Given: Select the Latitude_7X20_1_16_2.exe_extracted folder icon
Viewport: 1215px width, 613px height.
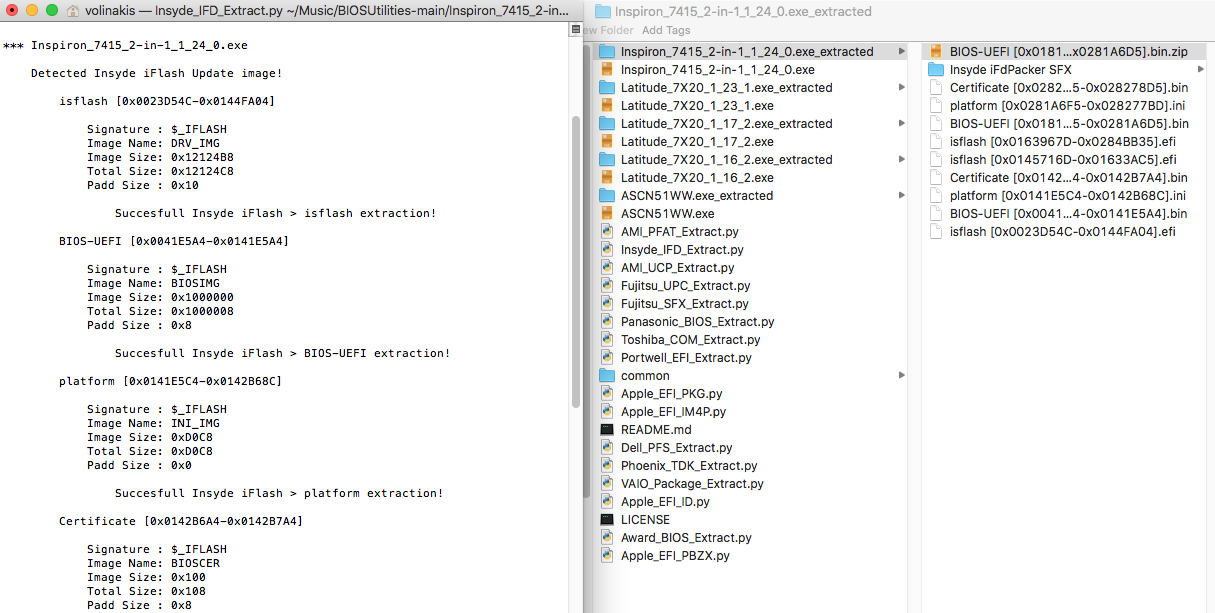Looking at the screenshot, I should point(607,160).
